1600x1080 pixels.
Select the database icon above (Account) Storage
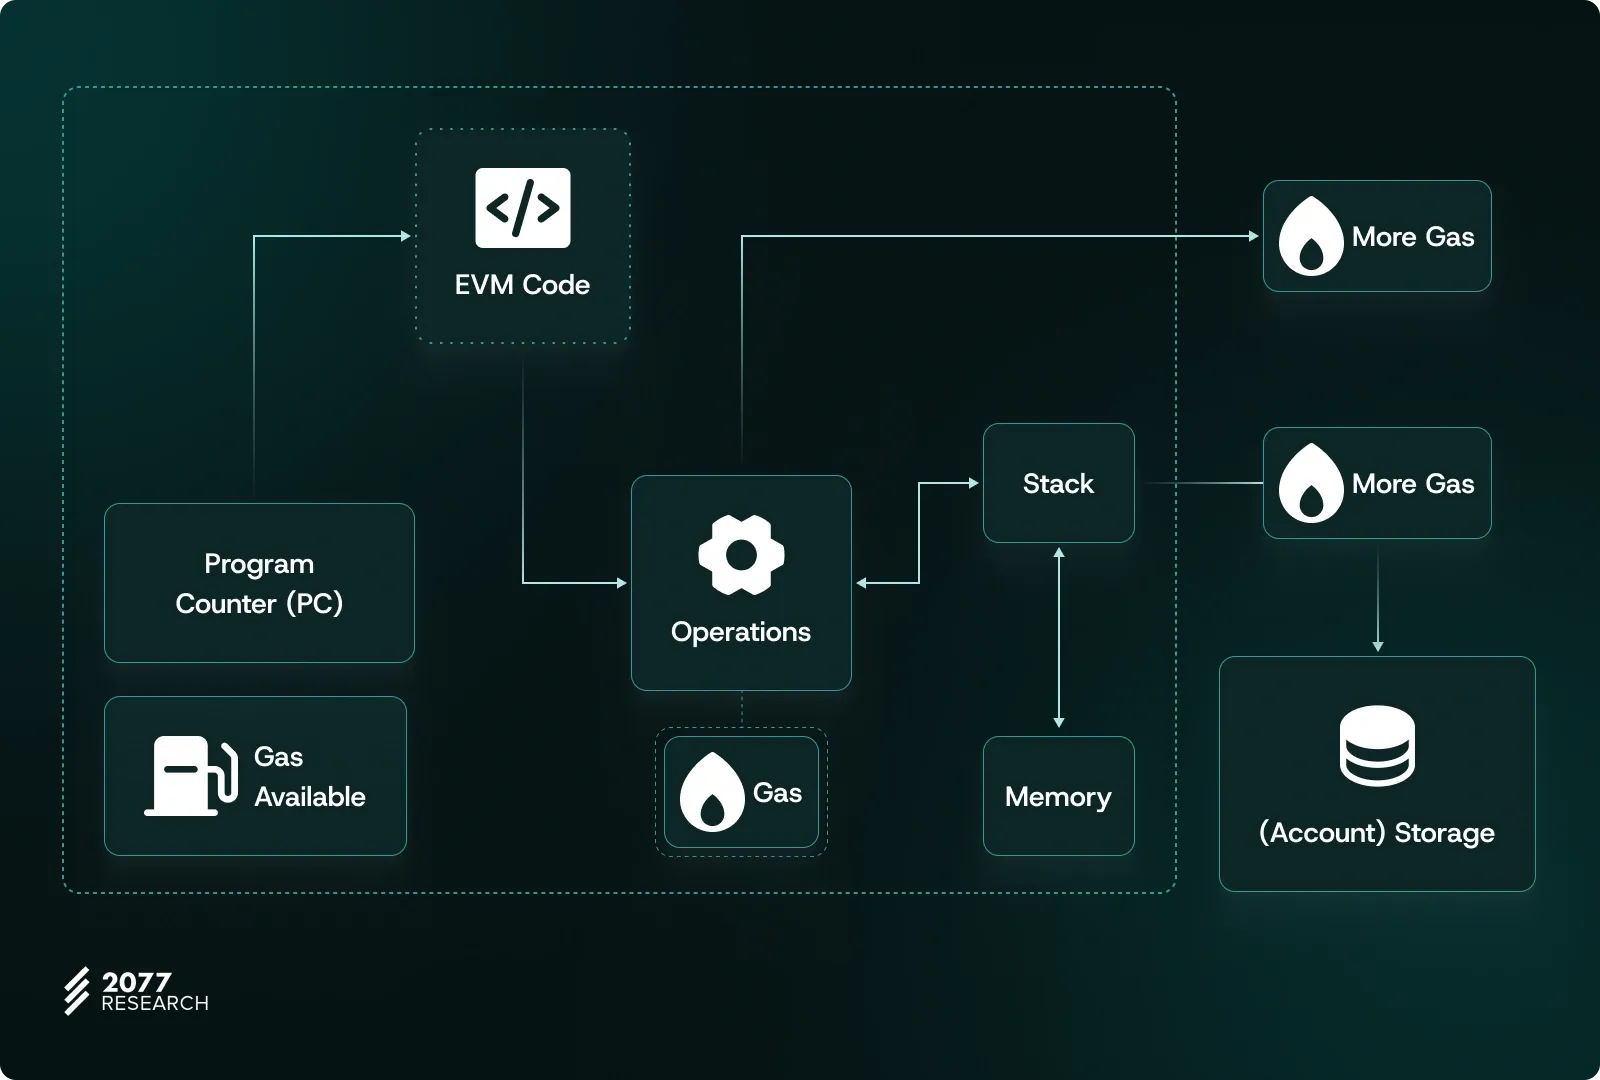[x=1377, y=746]
